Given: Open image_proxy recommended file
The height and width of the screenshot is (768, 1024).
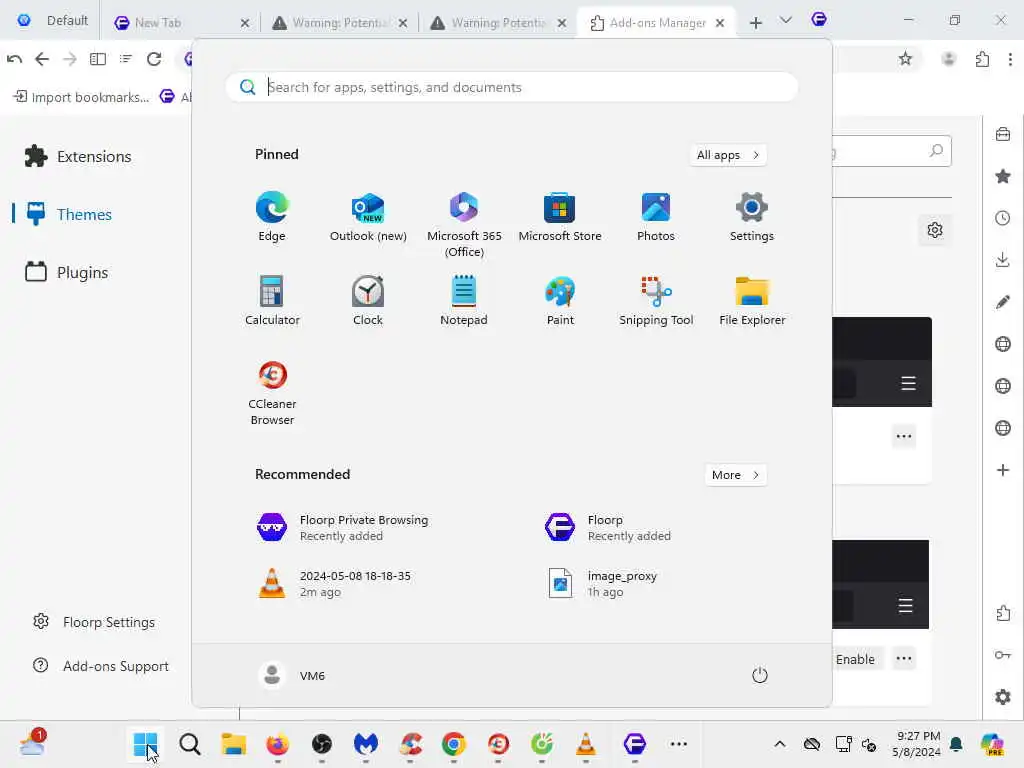Looking at the screenshot, I should 602,583.
